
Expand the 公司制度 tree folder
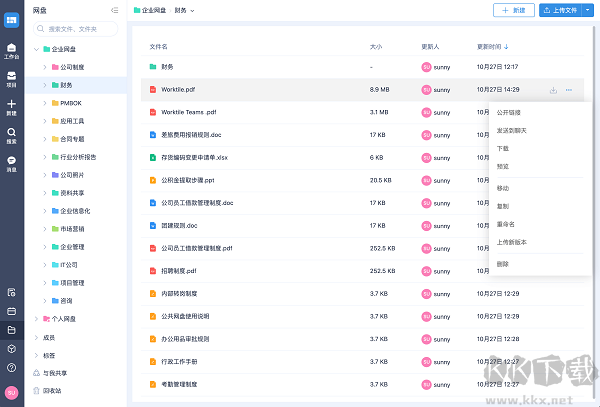coord(44,67)
